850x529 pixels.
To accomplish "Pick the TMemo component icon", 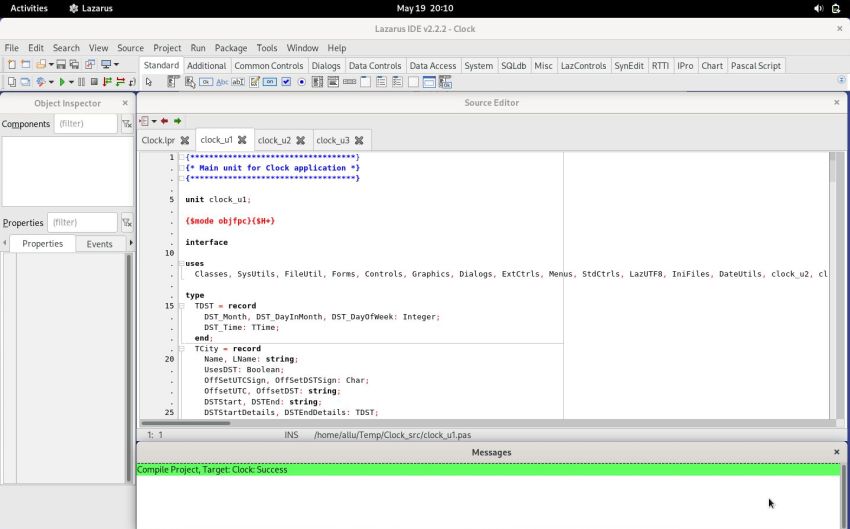I will click(x=254, y=82).
